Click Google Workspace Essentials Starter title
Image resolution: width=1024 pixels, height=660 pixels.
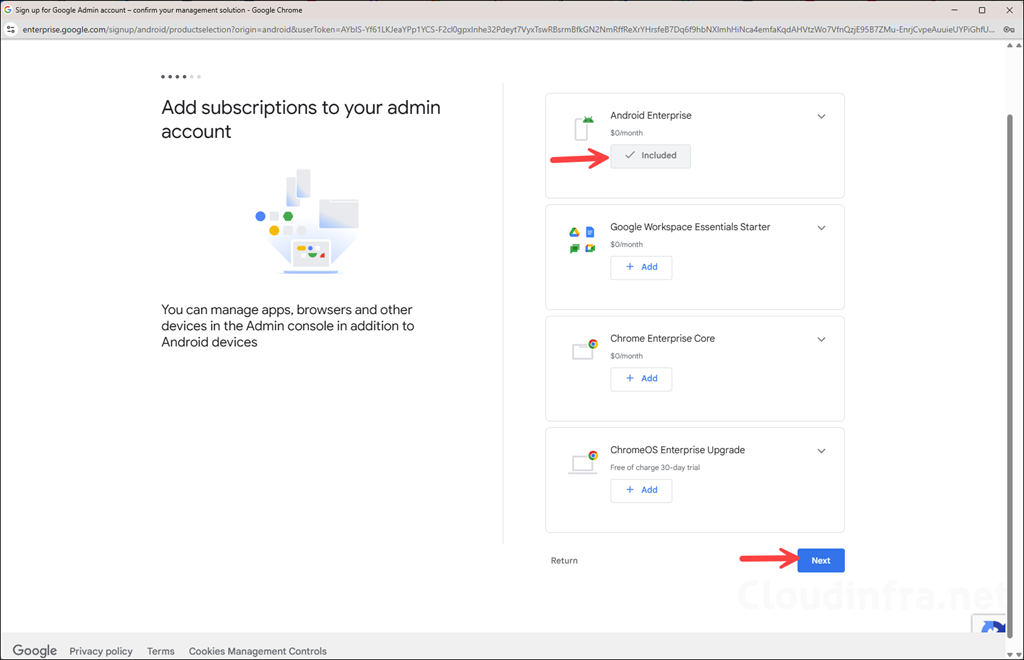[x=690, y=227]
